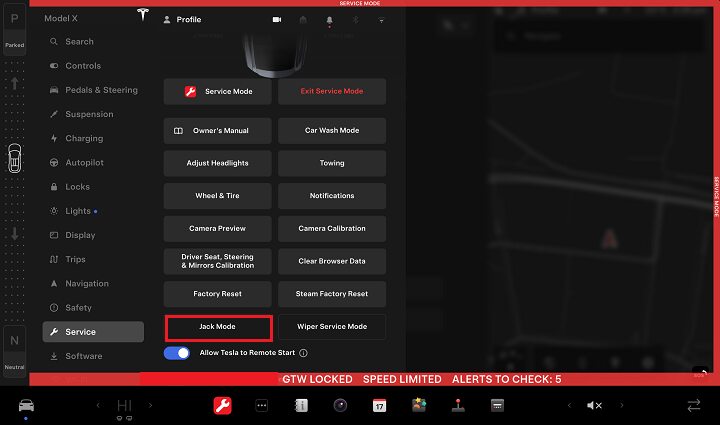Image resolution: width=720 pixels, height=425 pixels.
Task: Open the Profile menu
Action: click(183, 20)
